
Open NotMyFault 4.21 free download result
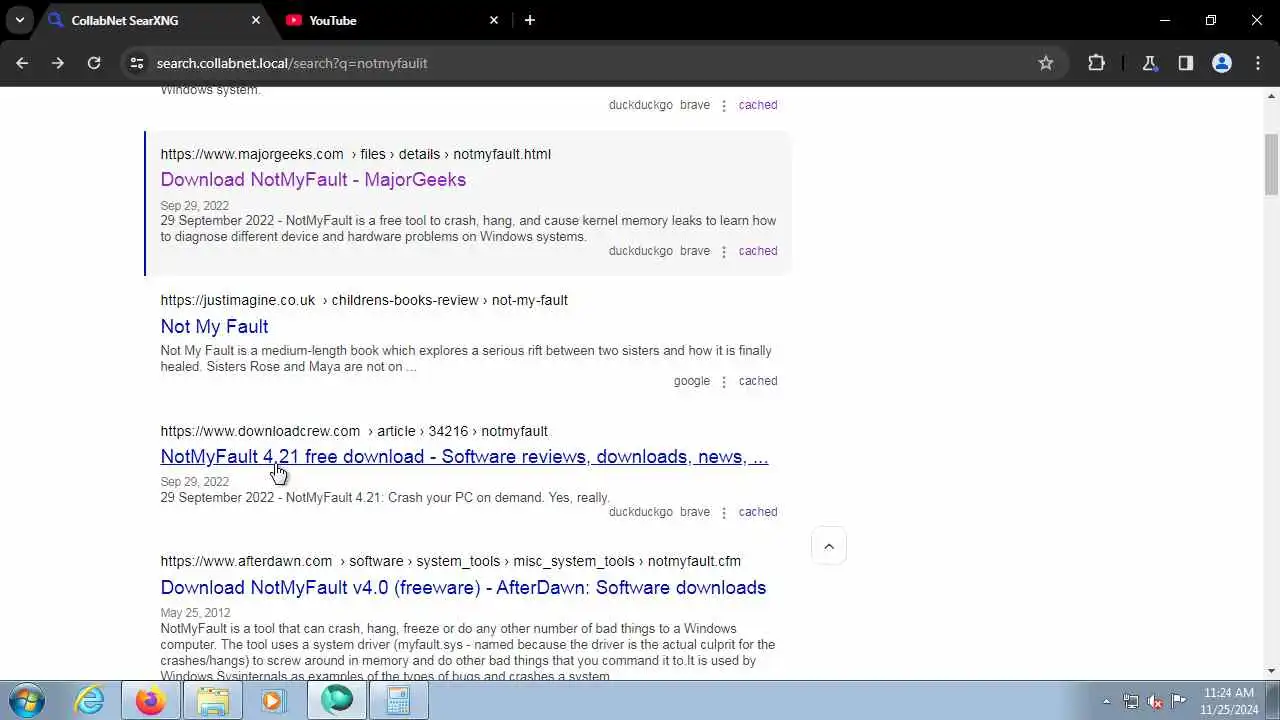[x=464, y=457]
